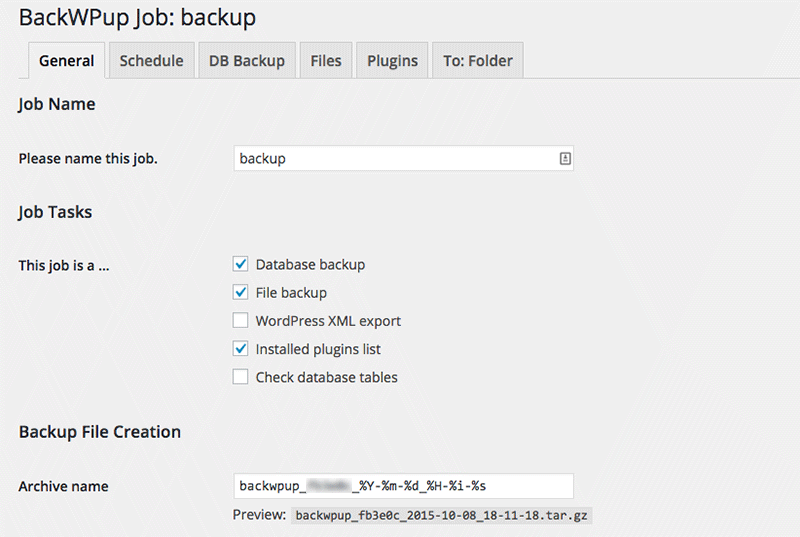
Task: Click into the job name text field
Action: (395, 158)
